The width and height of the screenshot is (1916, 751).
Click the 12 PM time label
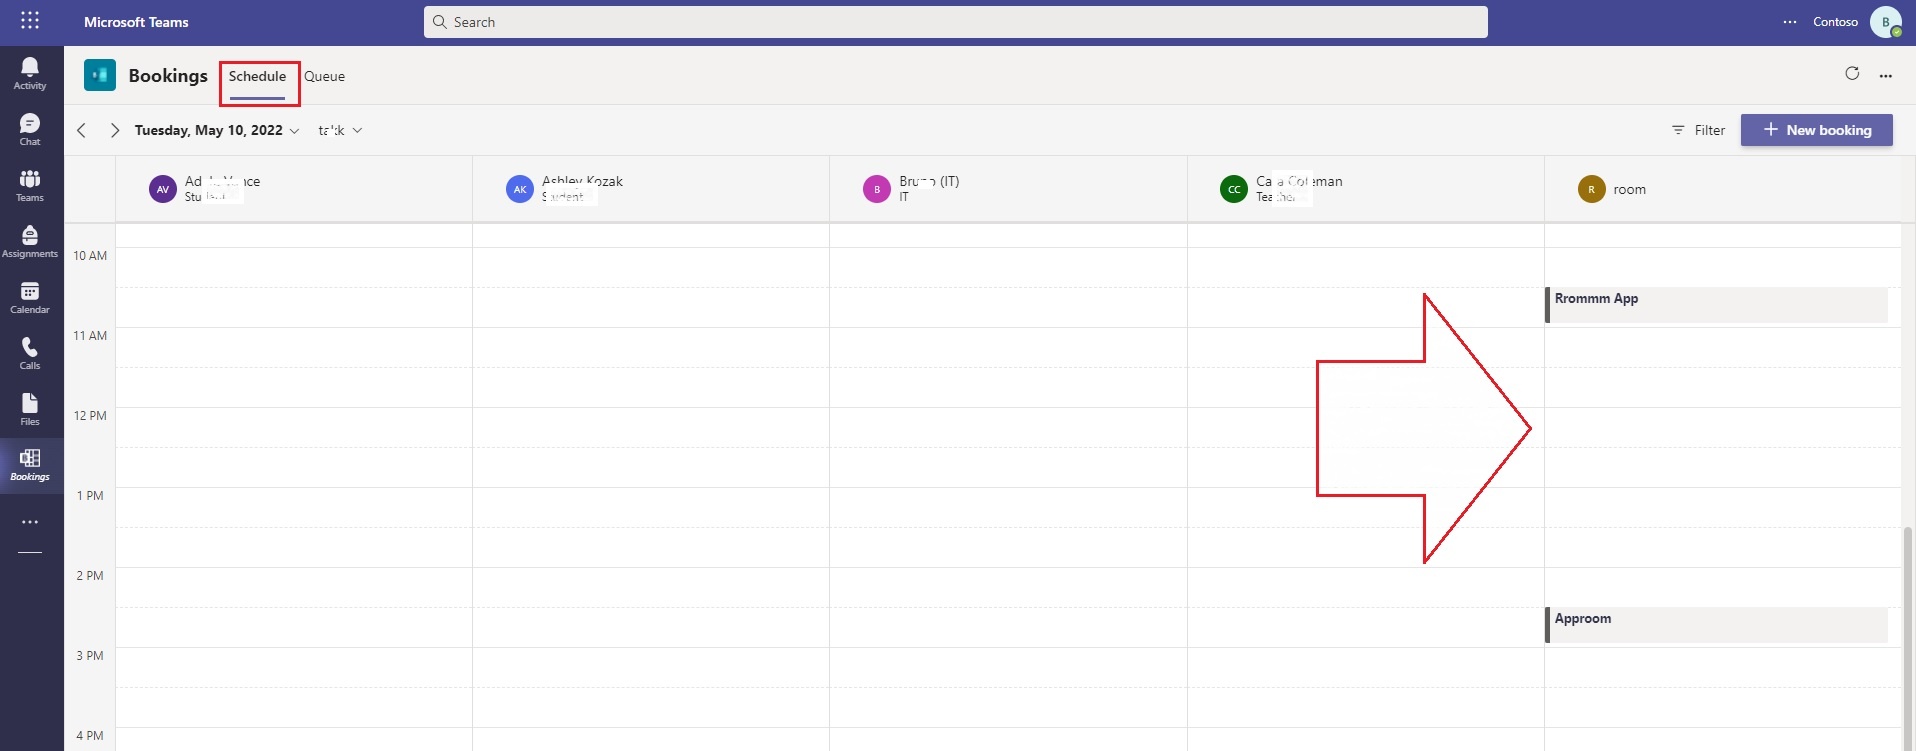click(90, 415)
